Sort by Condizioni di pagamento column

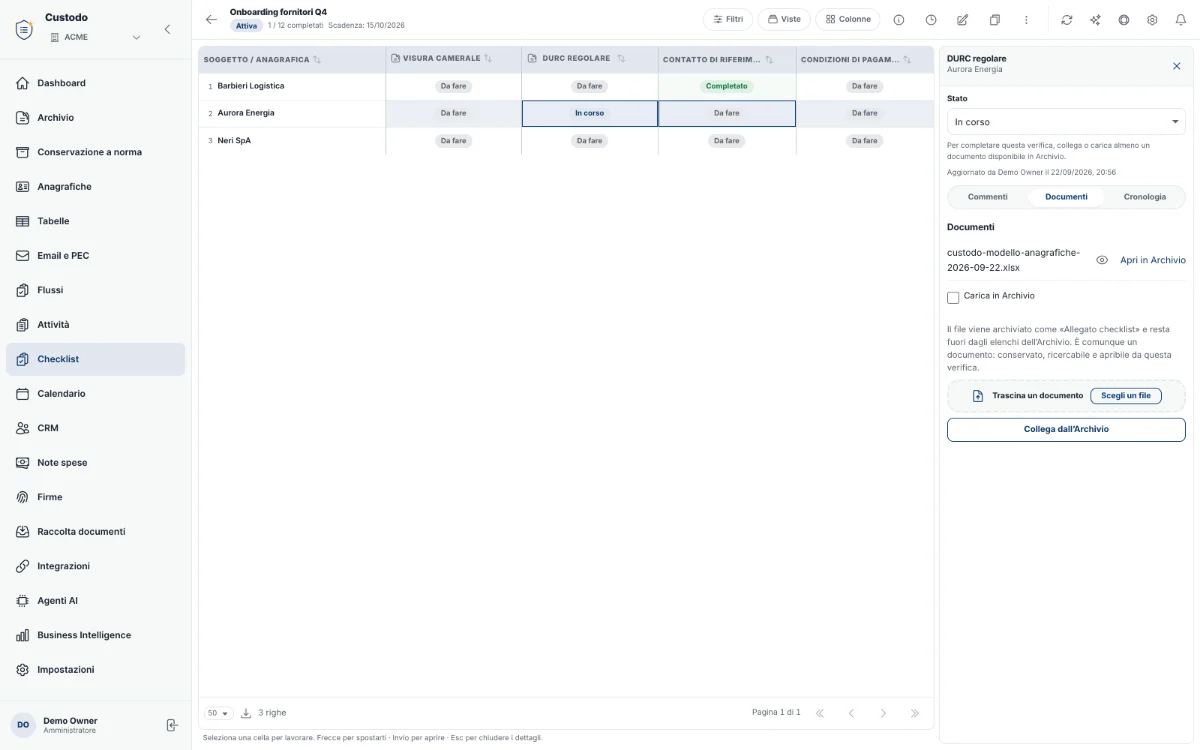pyautogui.click(x=908, y=60)
